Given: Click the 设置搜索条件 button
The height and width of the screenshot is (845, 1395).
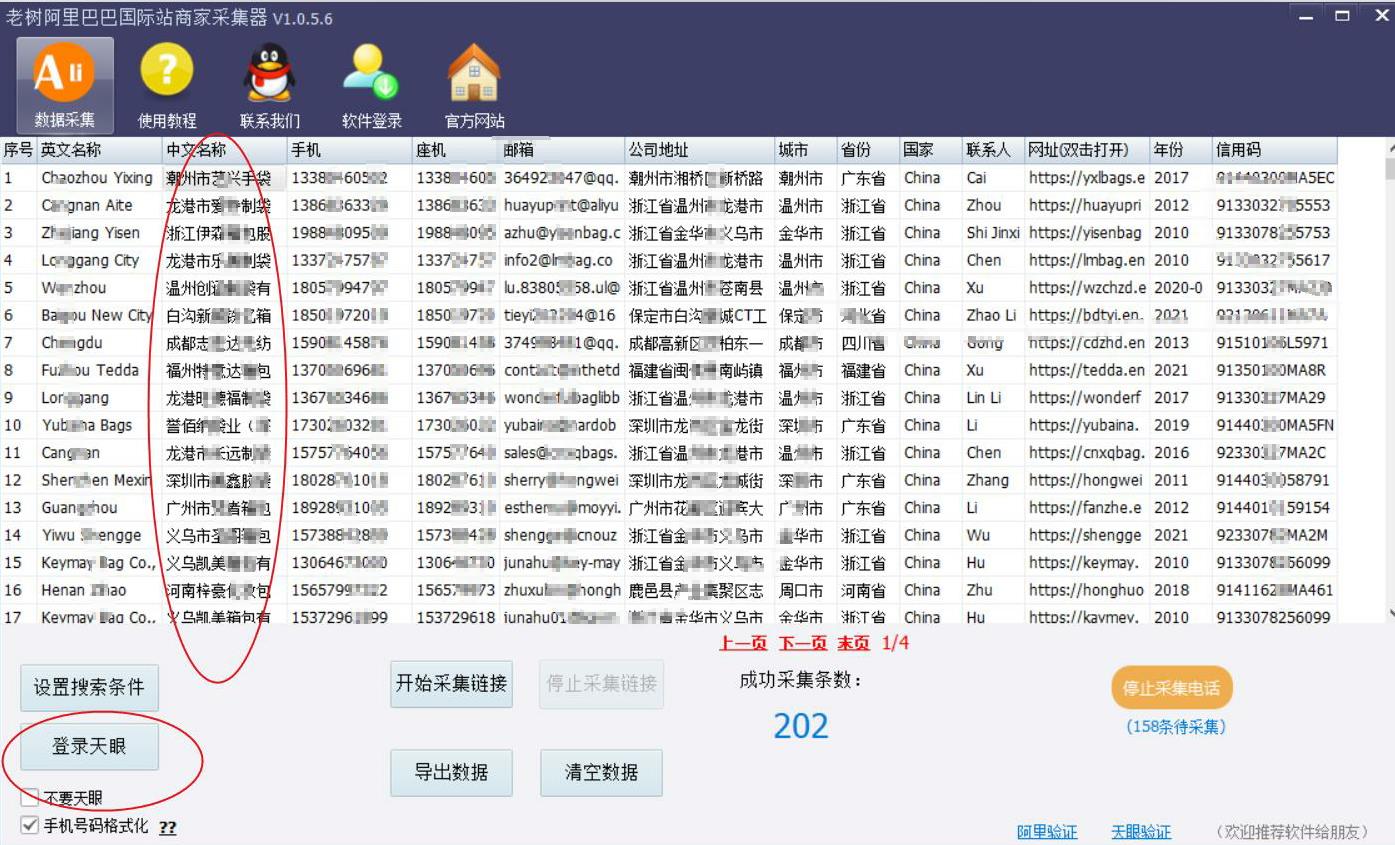Looking at the screenshot, I should click(x=89, y=688).
